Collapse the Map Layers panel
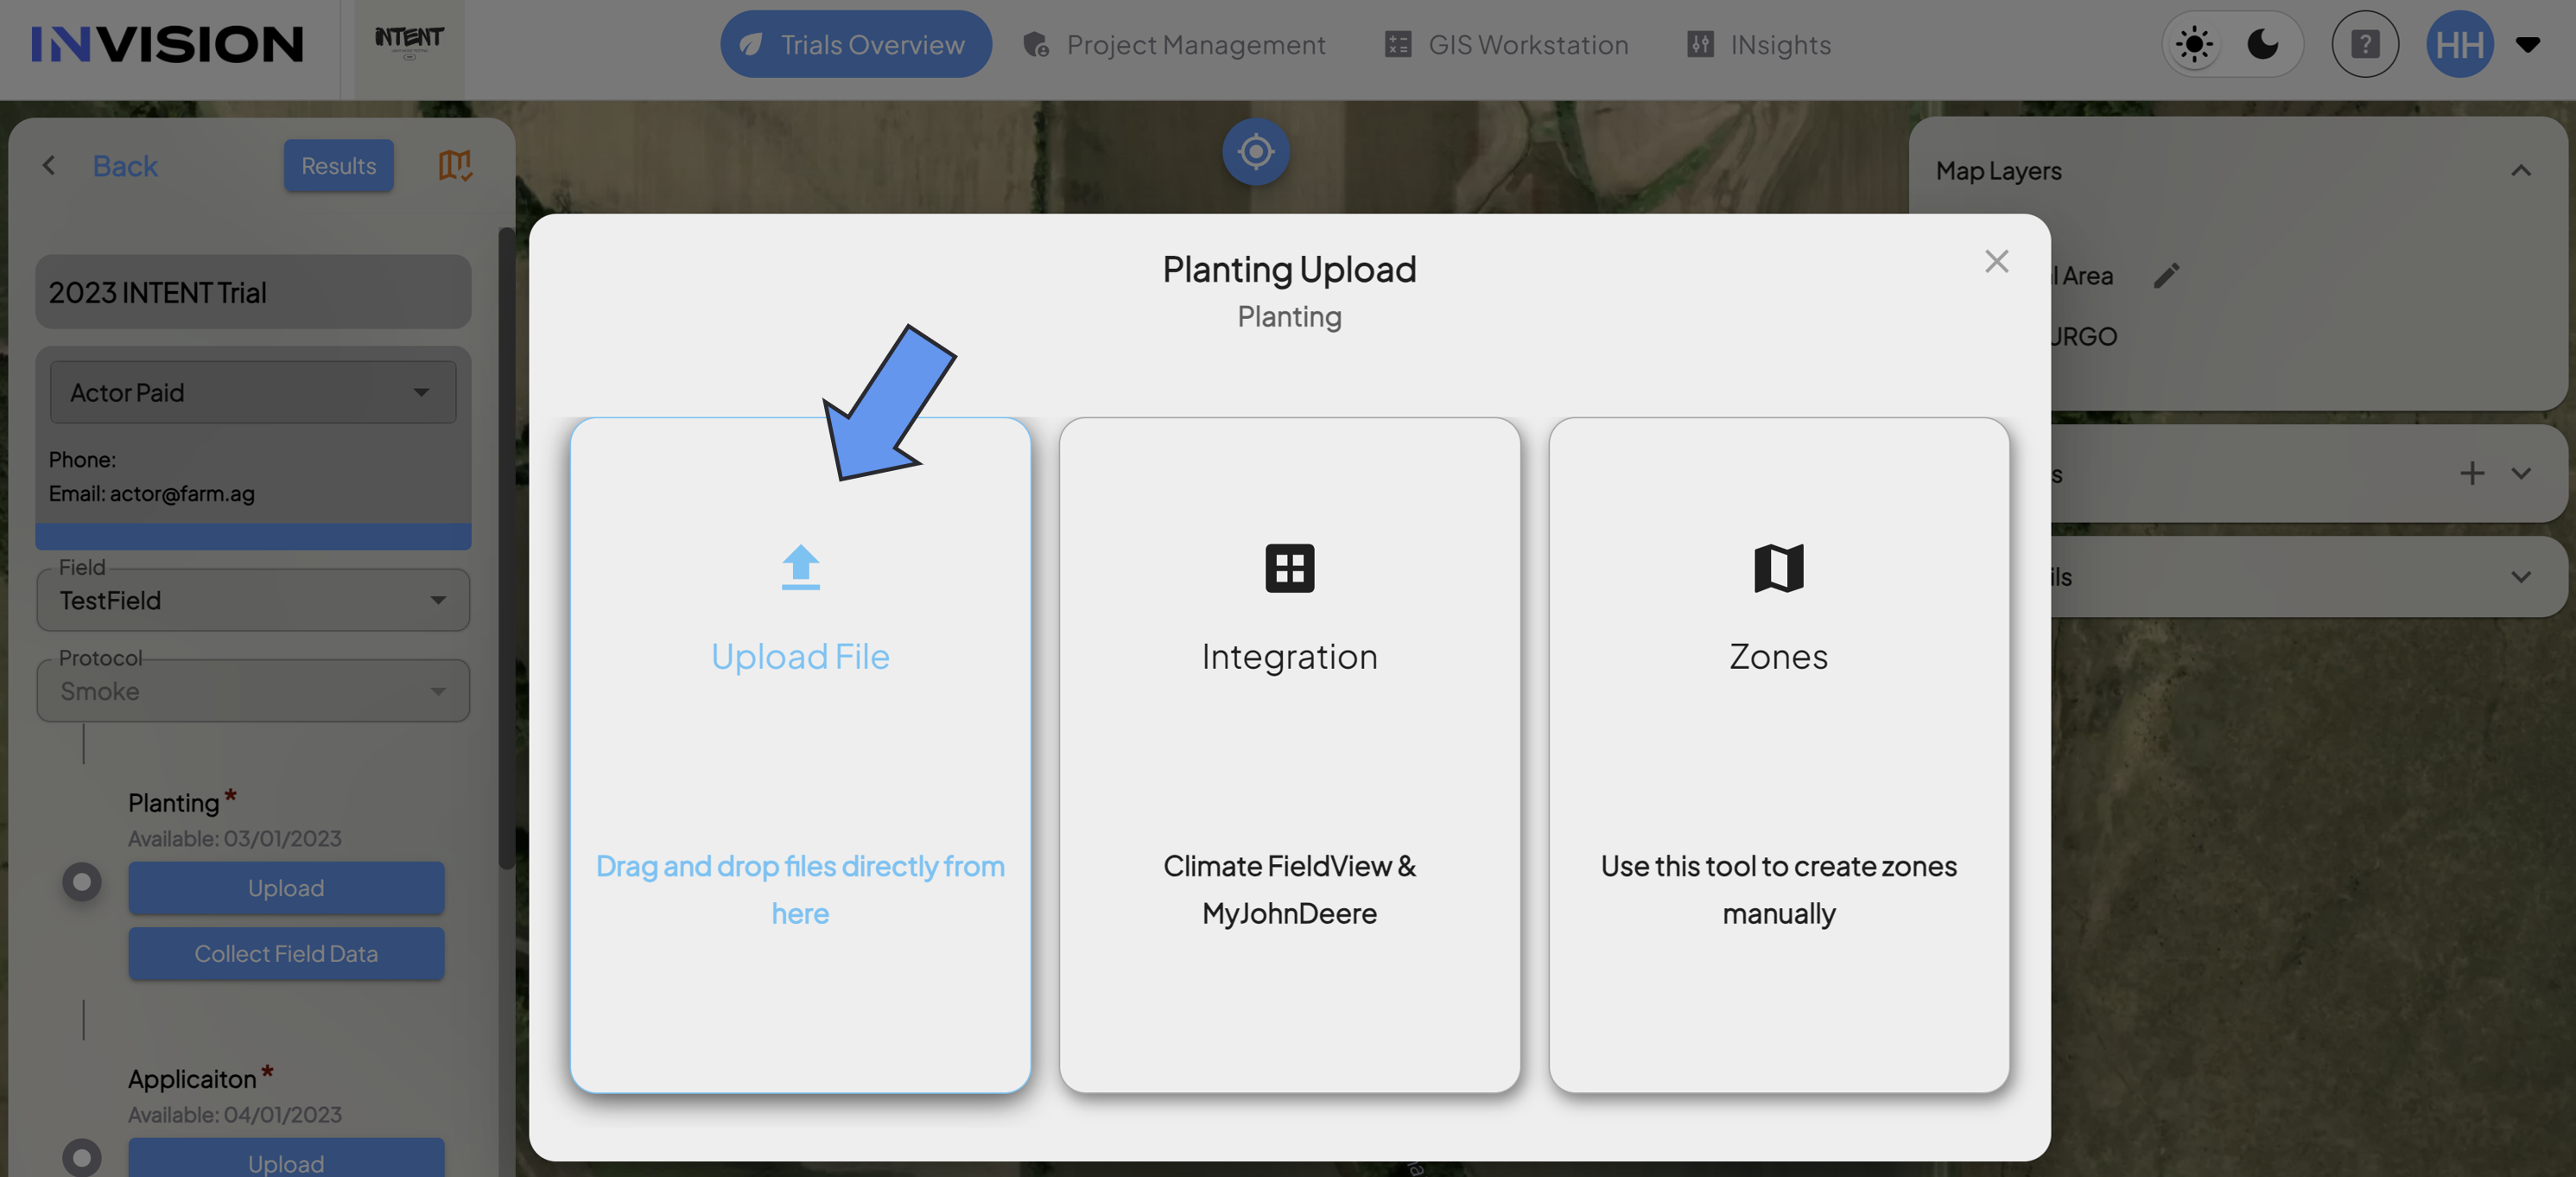This screenshot has height=1177, width=2576. 2521,171
